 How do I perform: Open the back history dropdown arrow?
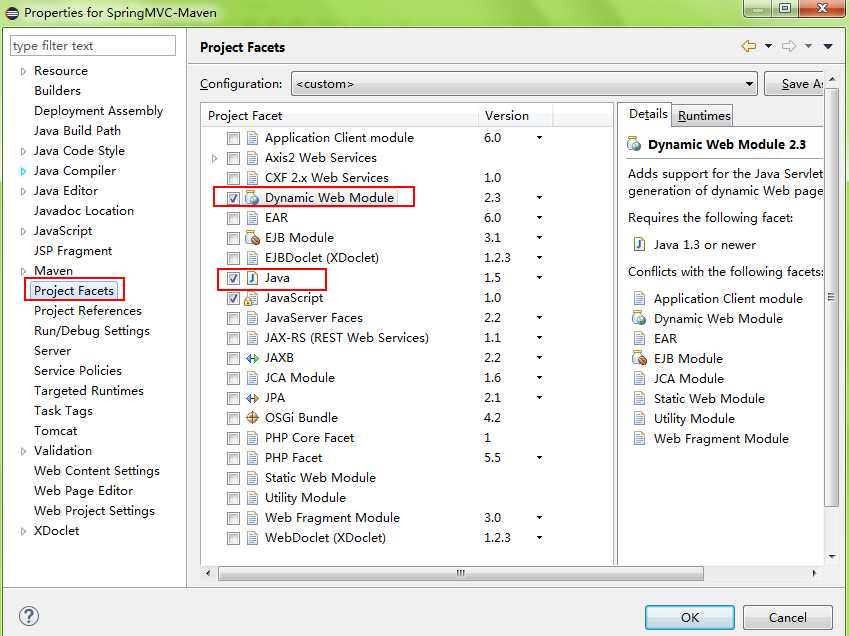(768, 46)
